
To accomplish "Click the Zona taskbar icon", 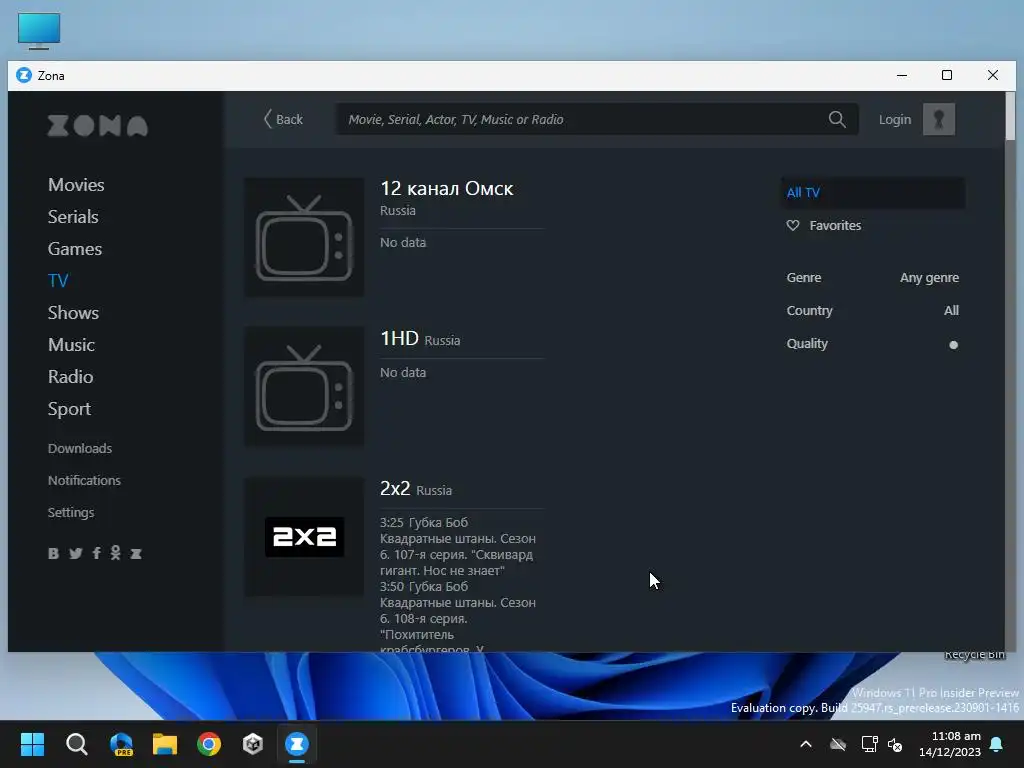I will tap(296, 744).
